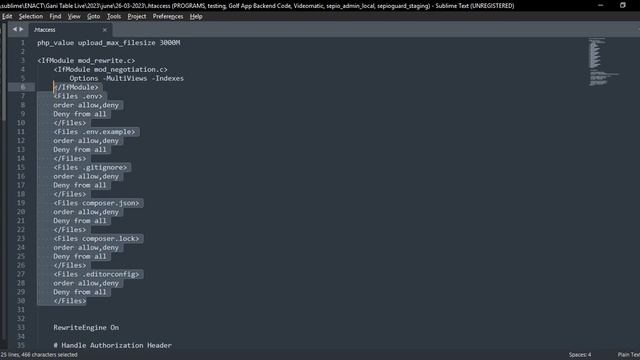Click the selection status text
Screen dimensions: 640x360
pyautogui.click(x=39, y=355)
